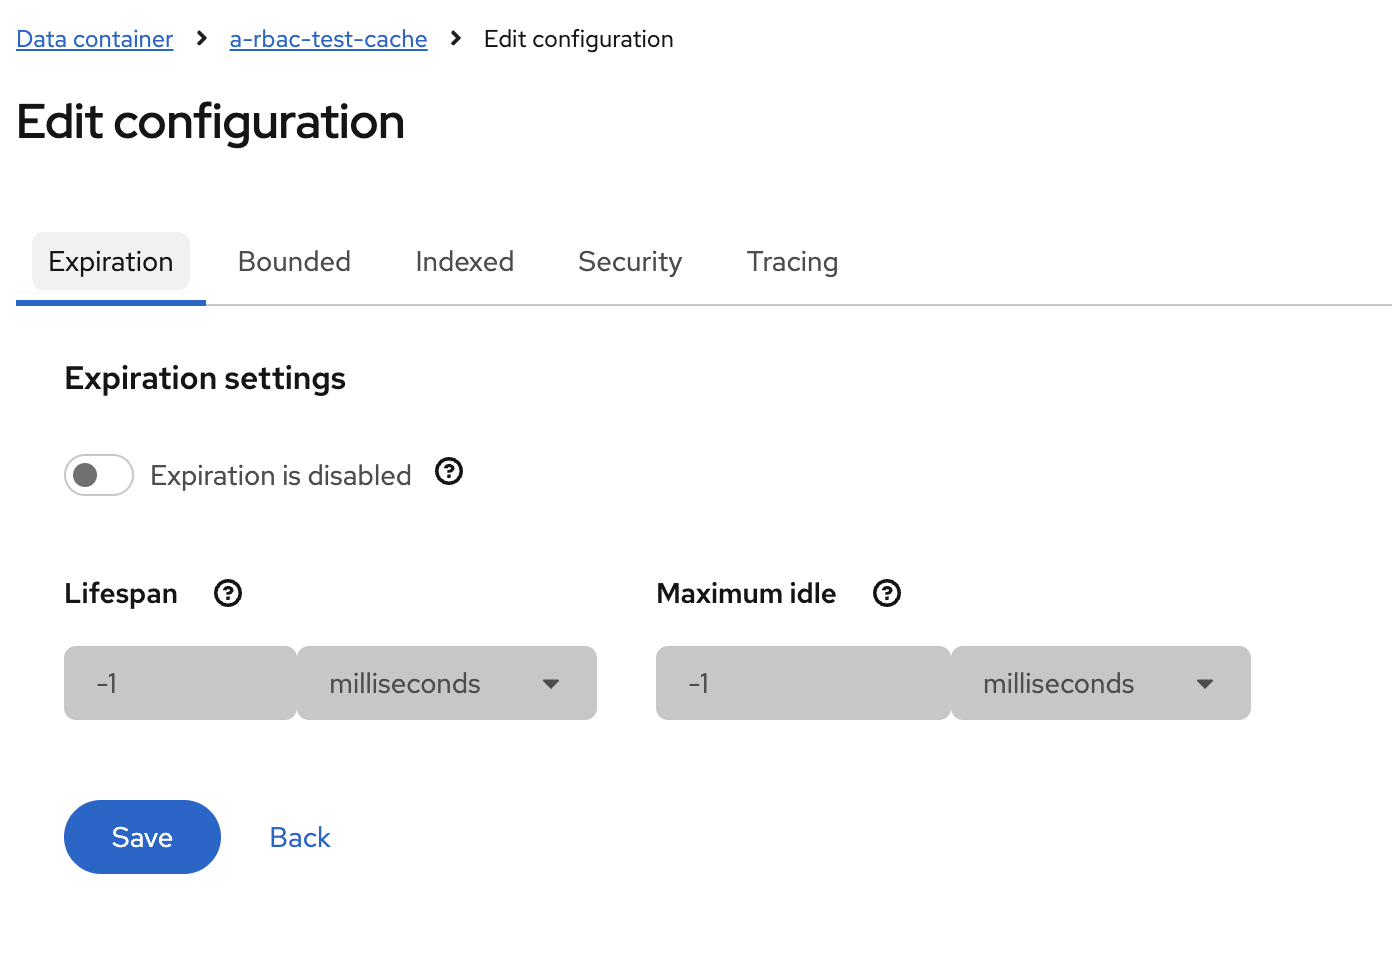Select the Expiration tab
Screen dimensions: 1392x976
[110, 261]
